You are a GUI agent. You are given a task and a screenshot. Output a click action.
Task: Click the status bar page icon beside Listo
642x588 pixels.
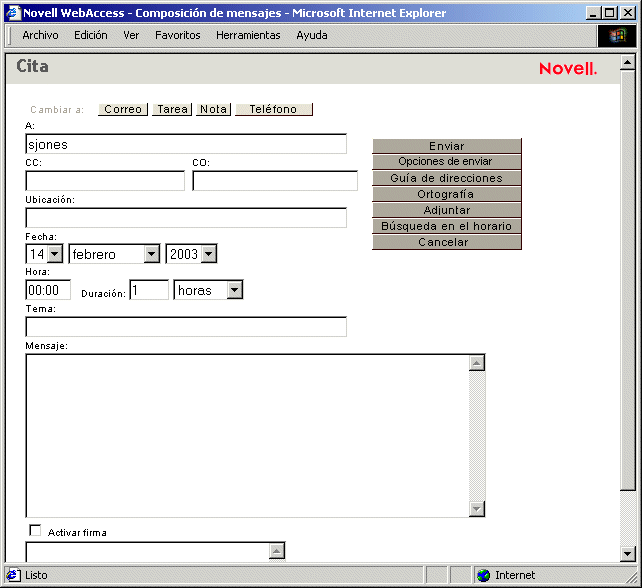(x=14, y=575)
